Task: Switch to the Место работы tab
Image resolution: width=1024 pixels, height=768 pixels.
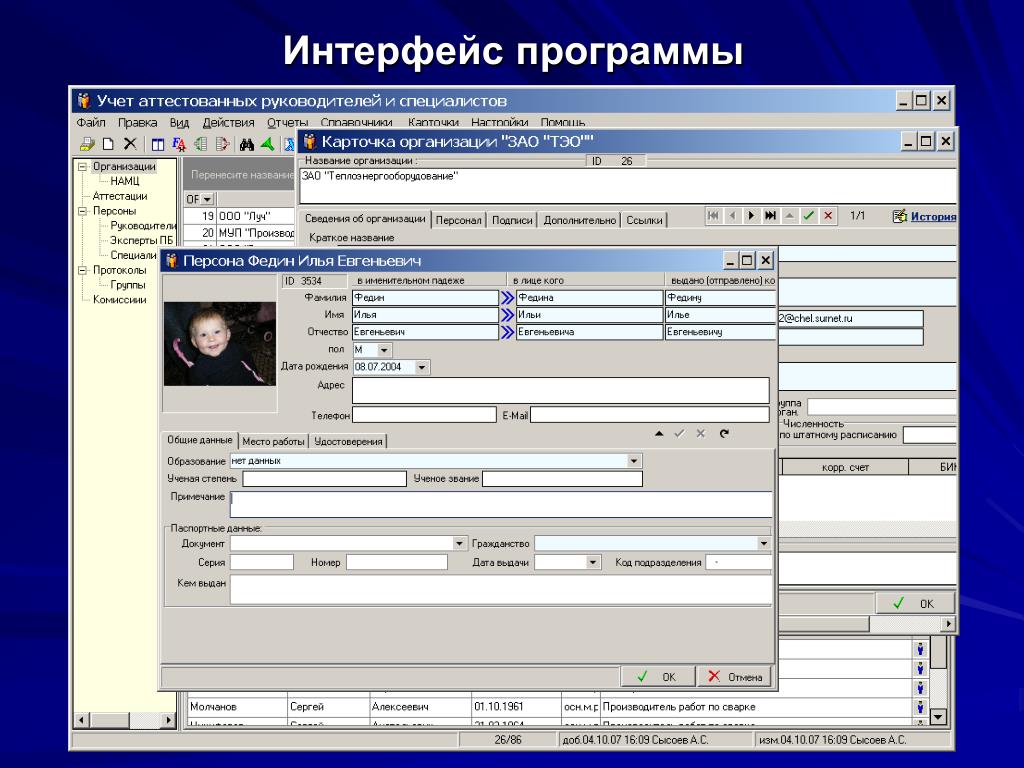Action: [273, 441]
